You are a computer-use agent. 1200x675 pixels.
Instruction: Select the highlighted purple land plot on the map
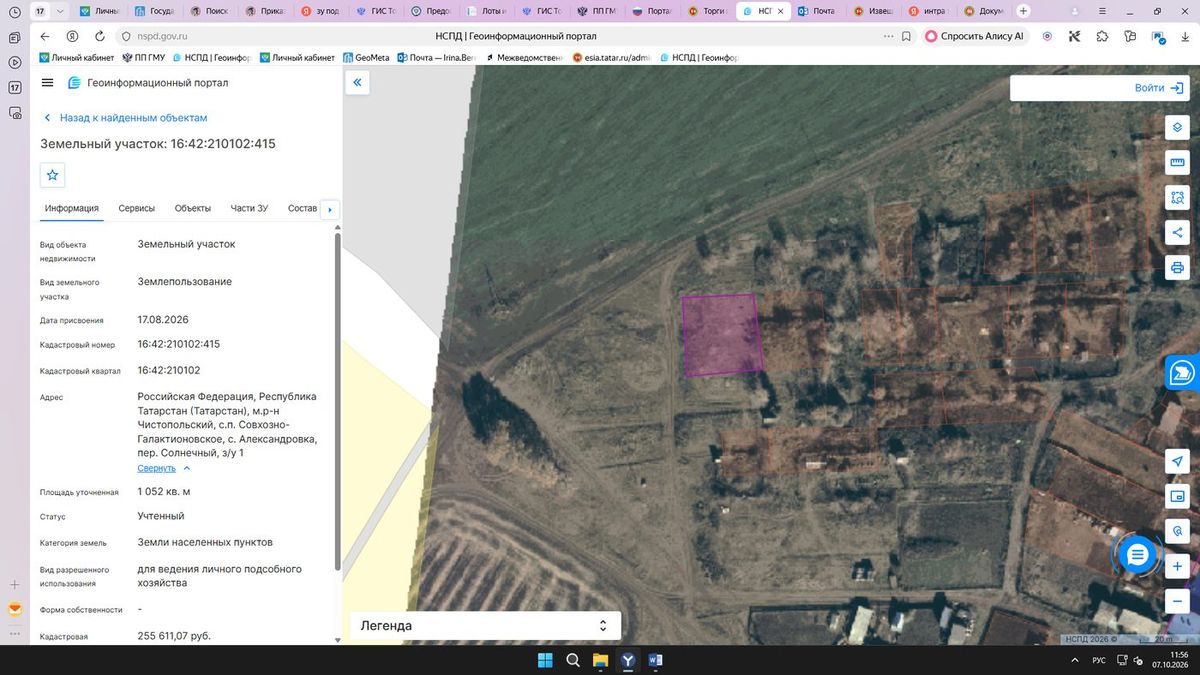tap(721, 334)
